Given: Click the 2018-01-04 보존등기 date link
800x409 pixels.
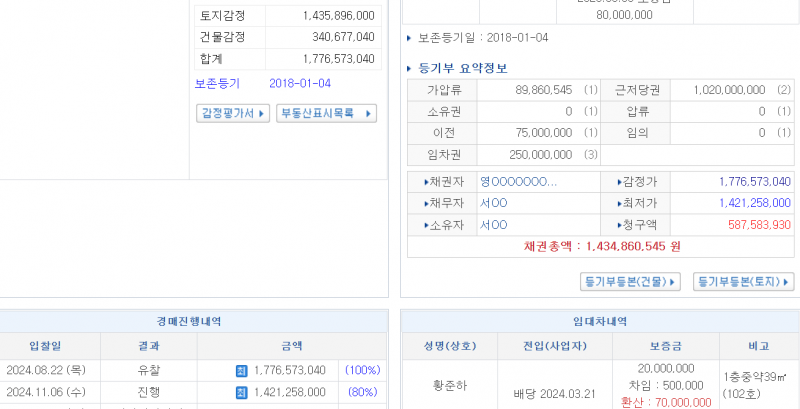Looking at the screenshot, I should (300, 83).
